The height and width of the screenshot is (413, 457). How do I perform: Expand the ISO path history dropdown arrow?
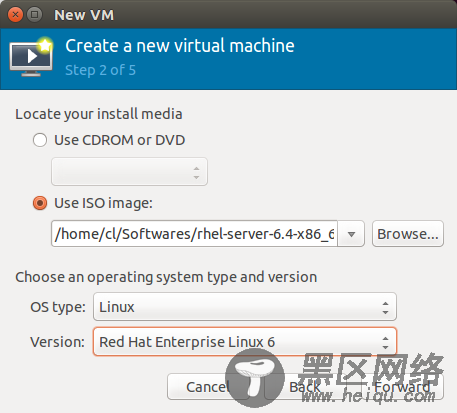[x=351, y=234]
